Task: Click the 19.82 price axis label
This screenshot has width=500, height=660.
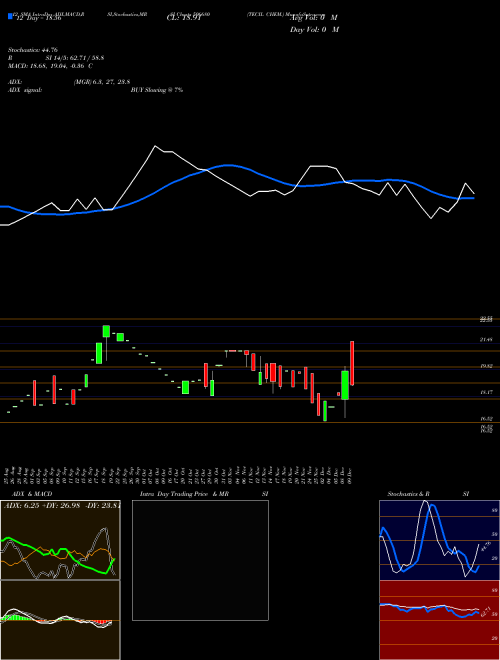Action: tap(487, 366)
